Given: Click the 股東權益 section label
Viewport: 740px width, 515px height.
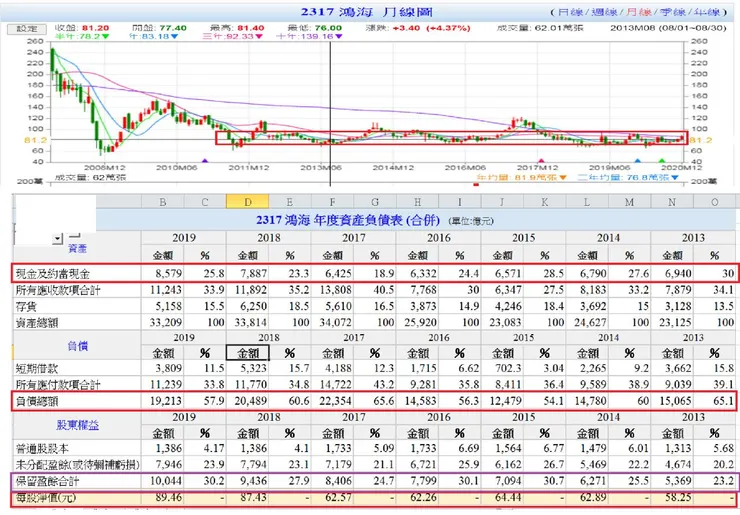Looking at the screenshot, I should point(77,425).
